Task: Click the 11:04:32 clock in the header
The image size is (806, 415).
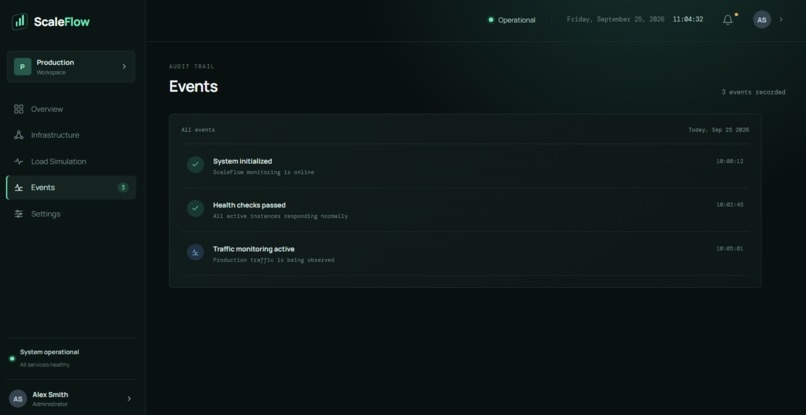Action: point(688,20)
